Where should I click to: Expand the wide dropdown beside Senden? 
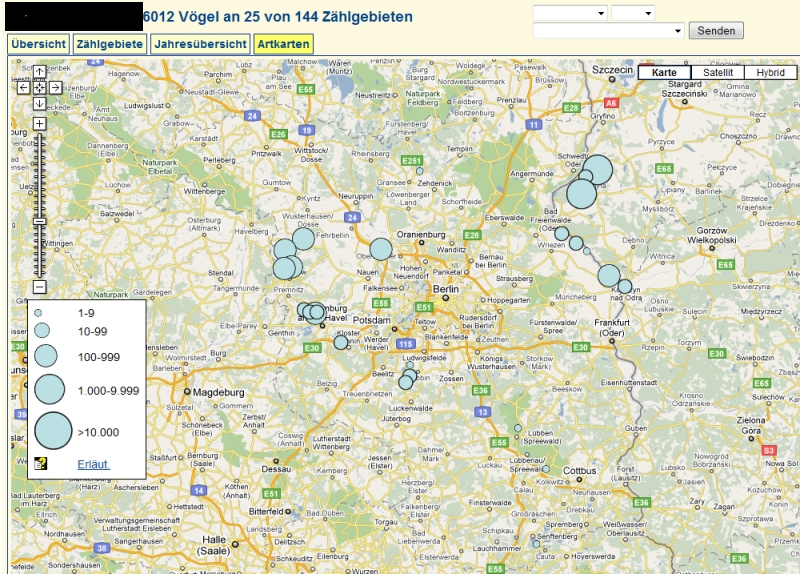[609, 31]
